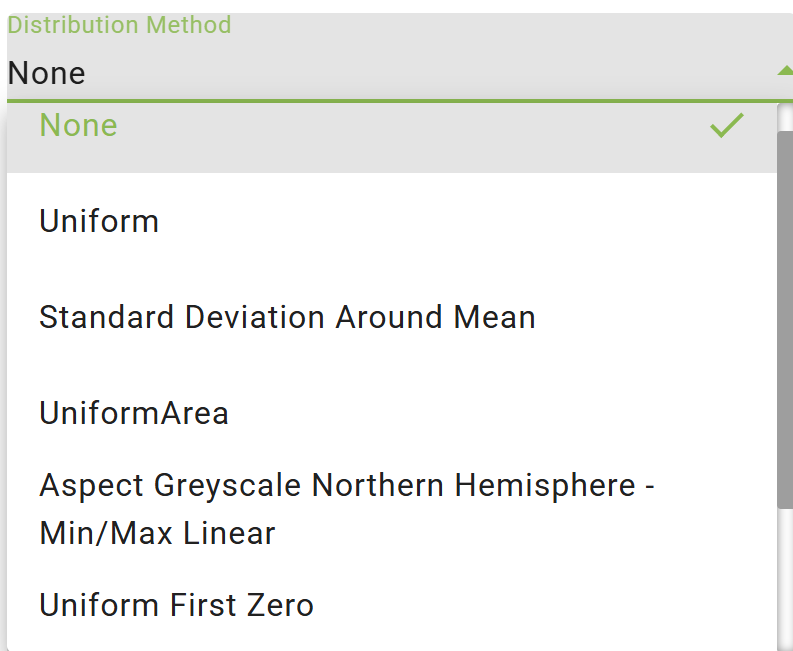Pick the UniformArea distribution entry

[x=134, y=413]
